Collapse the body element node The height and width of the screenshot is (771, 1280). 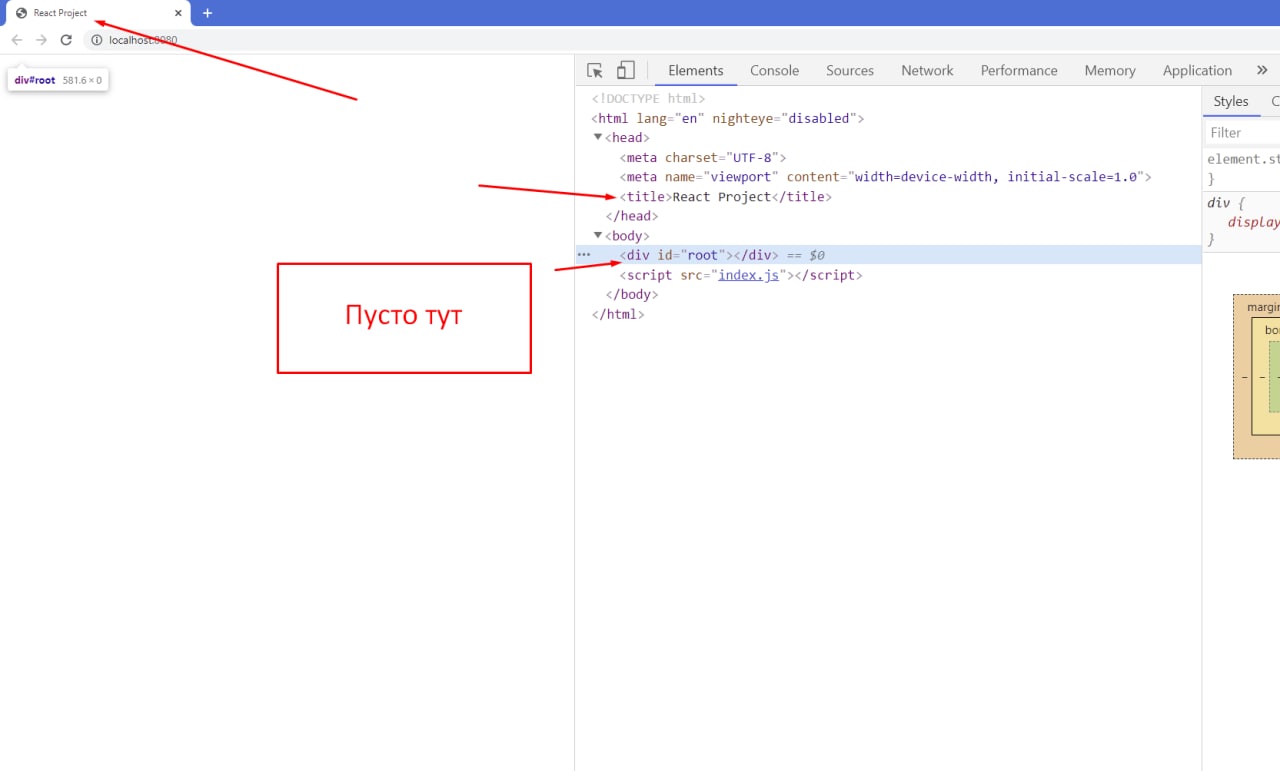coord(598,236)
